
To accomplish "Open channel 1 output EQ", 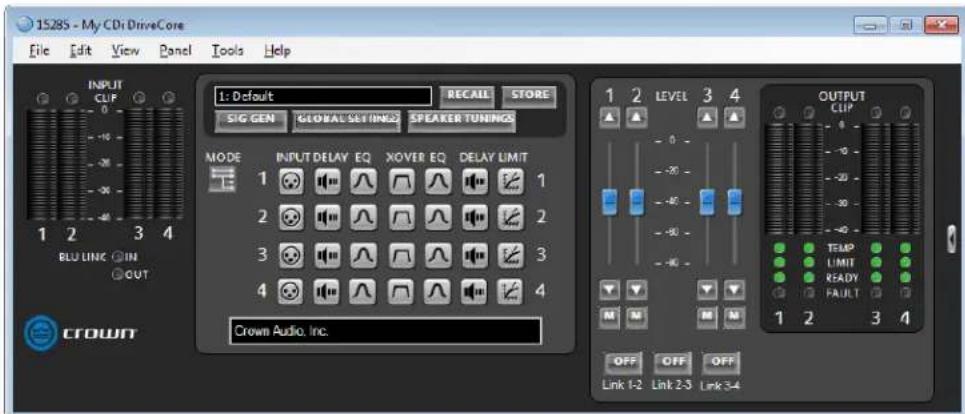I will click(x=436, y=181).
